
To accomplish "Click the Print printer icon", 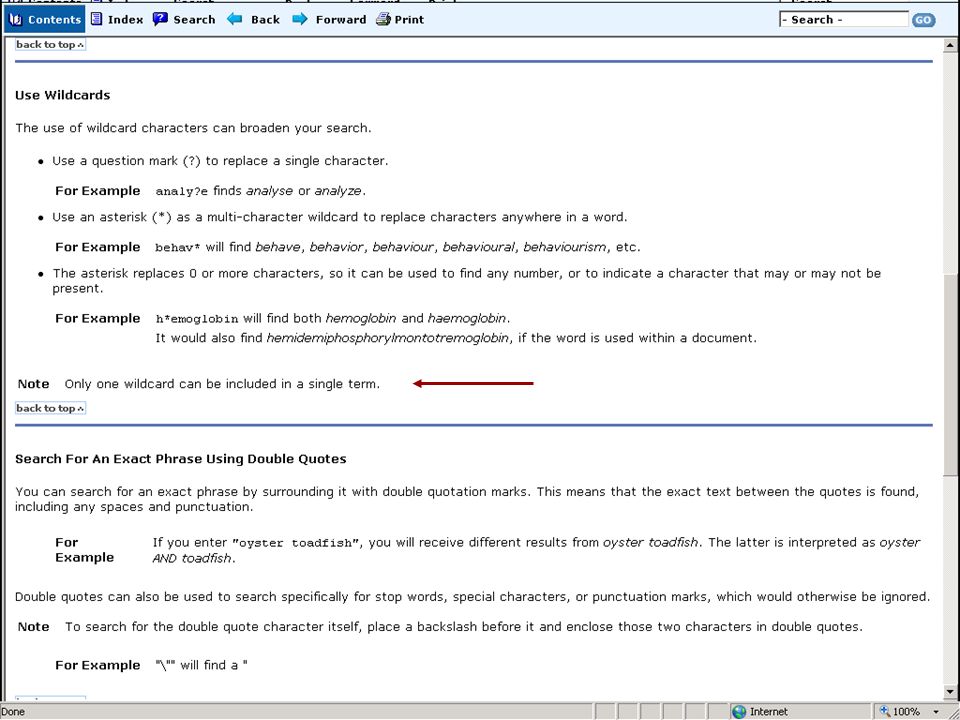I will tap(383, 19).
